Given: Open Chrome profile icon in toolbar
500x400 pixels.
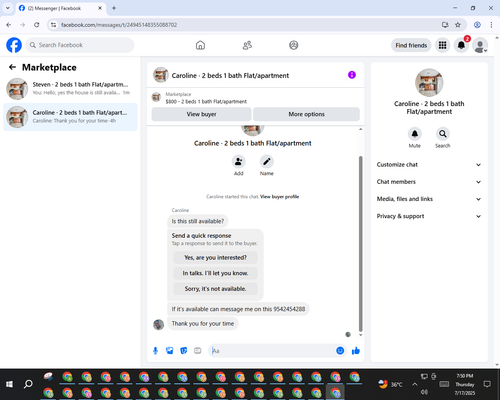Looking at the screenshot, I should 477,25.
